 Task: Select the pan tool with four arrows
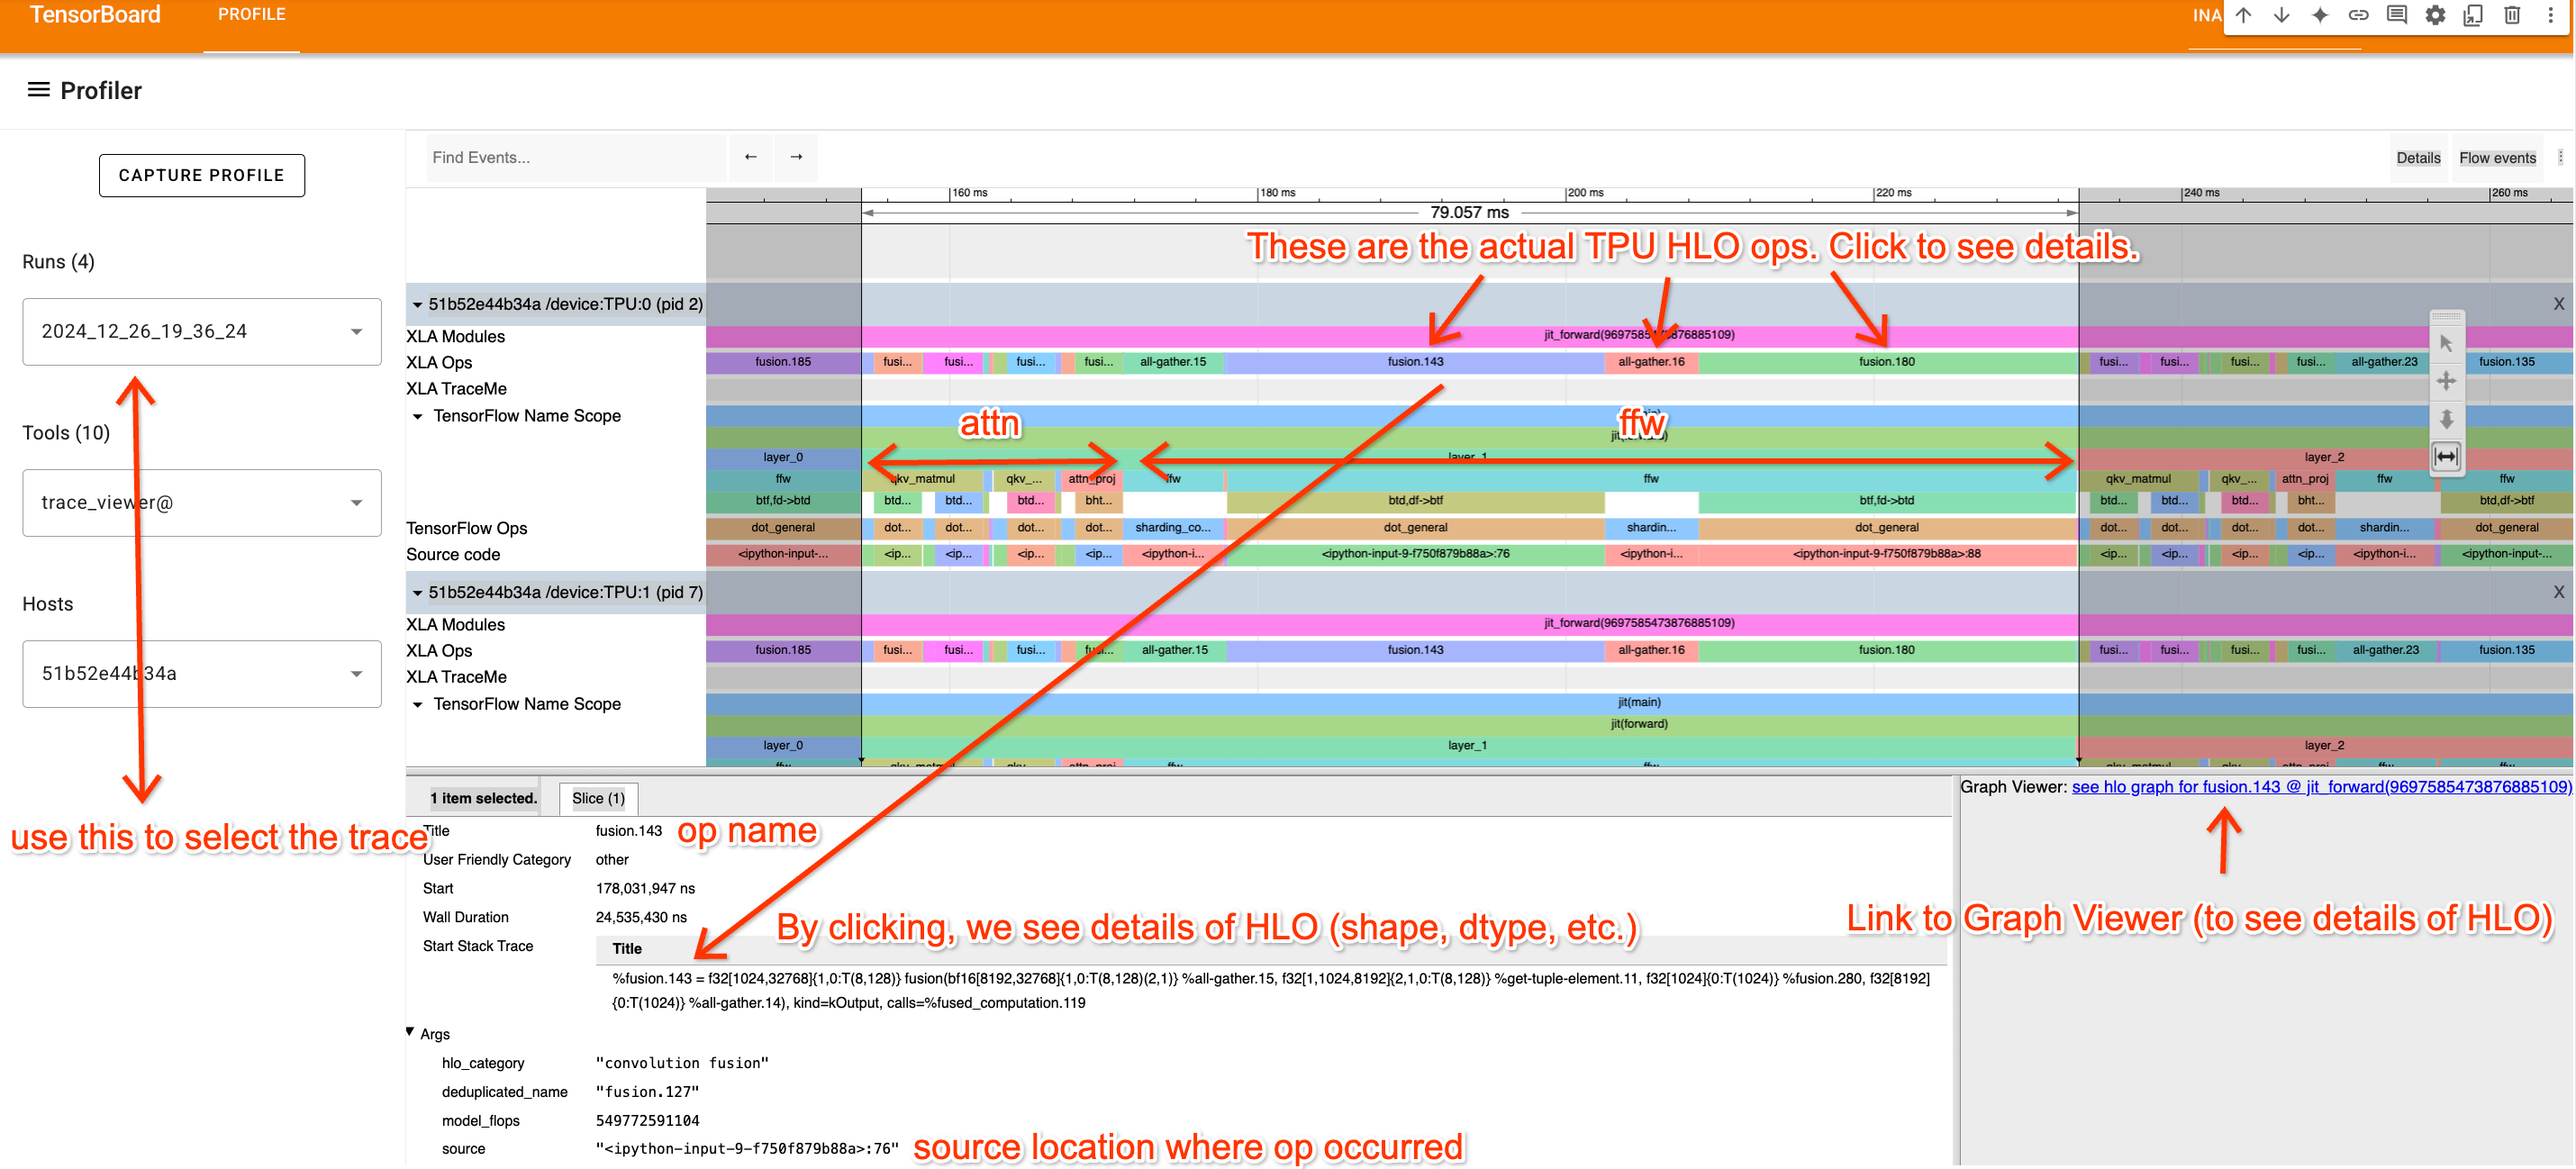[2446, 381]
